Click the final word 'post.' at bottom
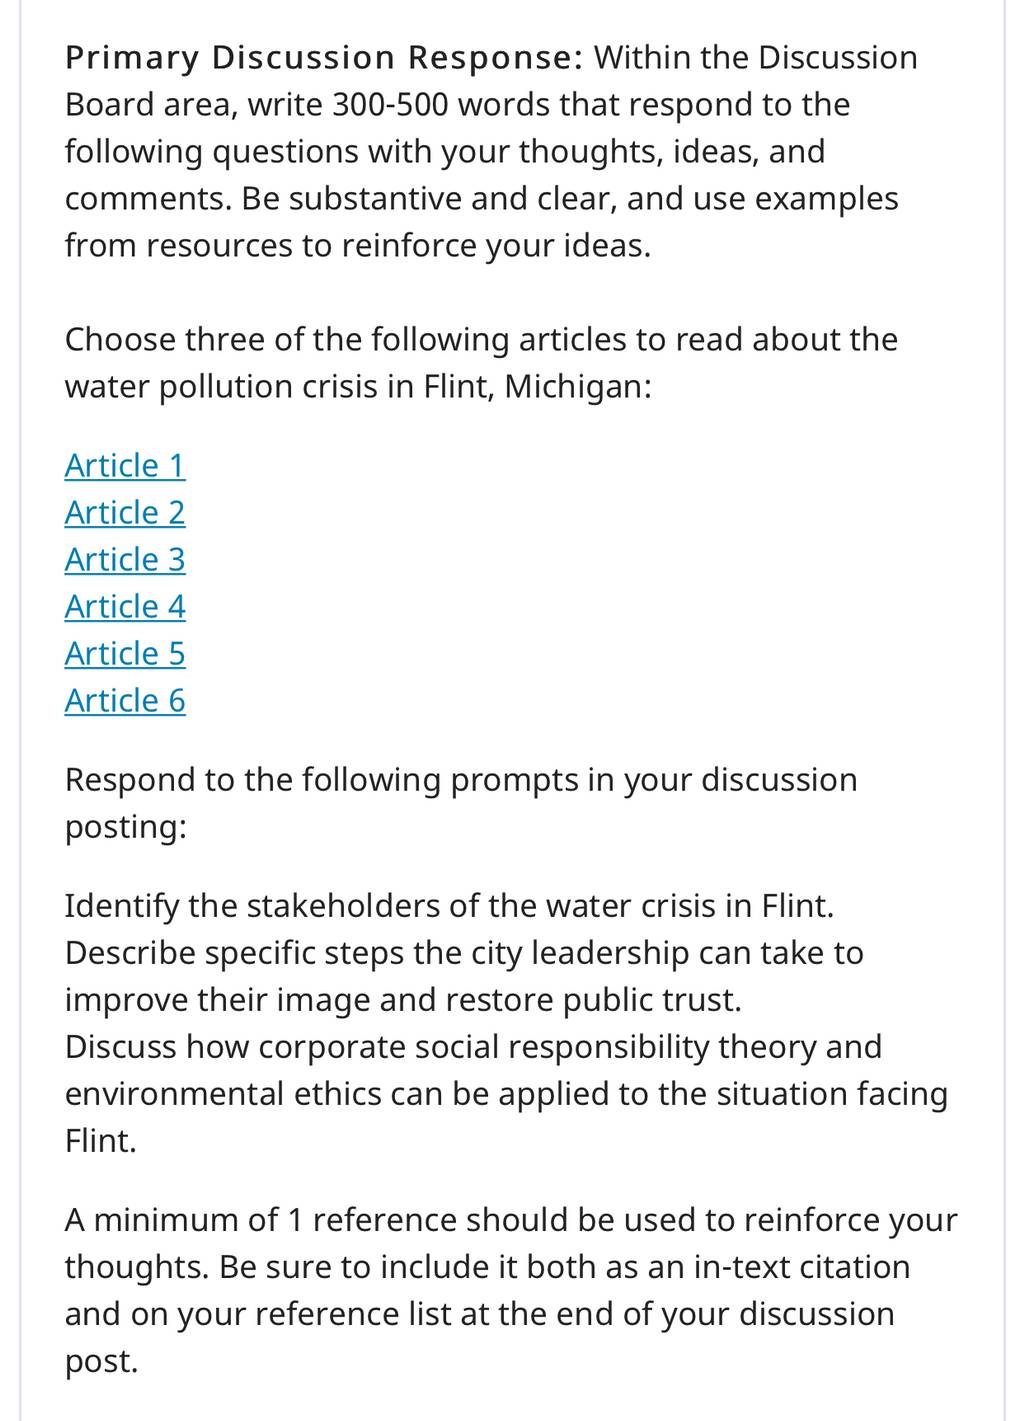1024x1421 pixels. click(x=101, y=1362)
